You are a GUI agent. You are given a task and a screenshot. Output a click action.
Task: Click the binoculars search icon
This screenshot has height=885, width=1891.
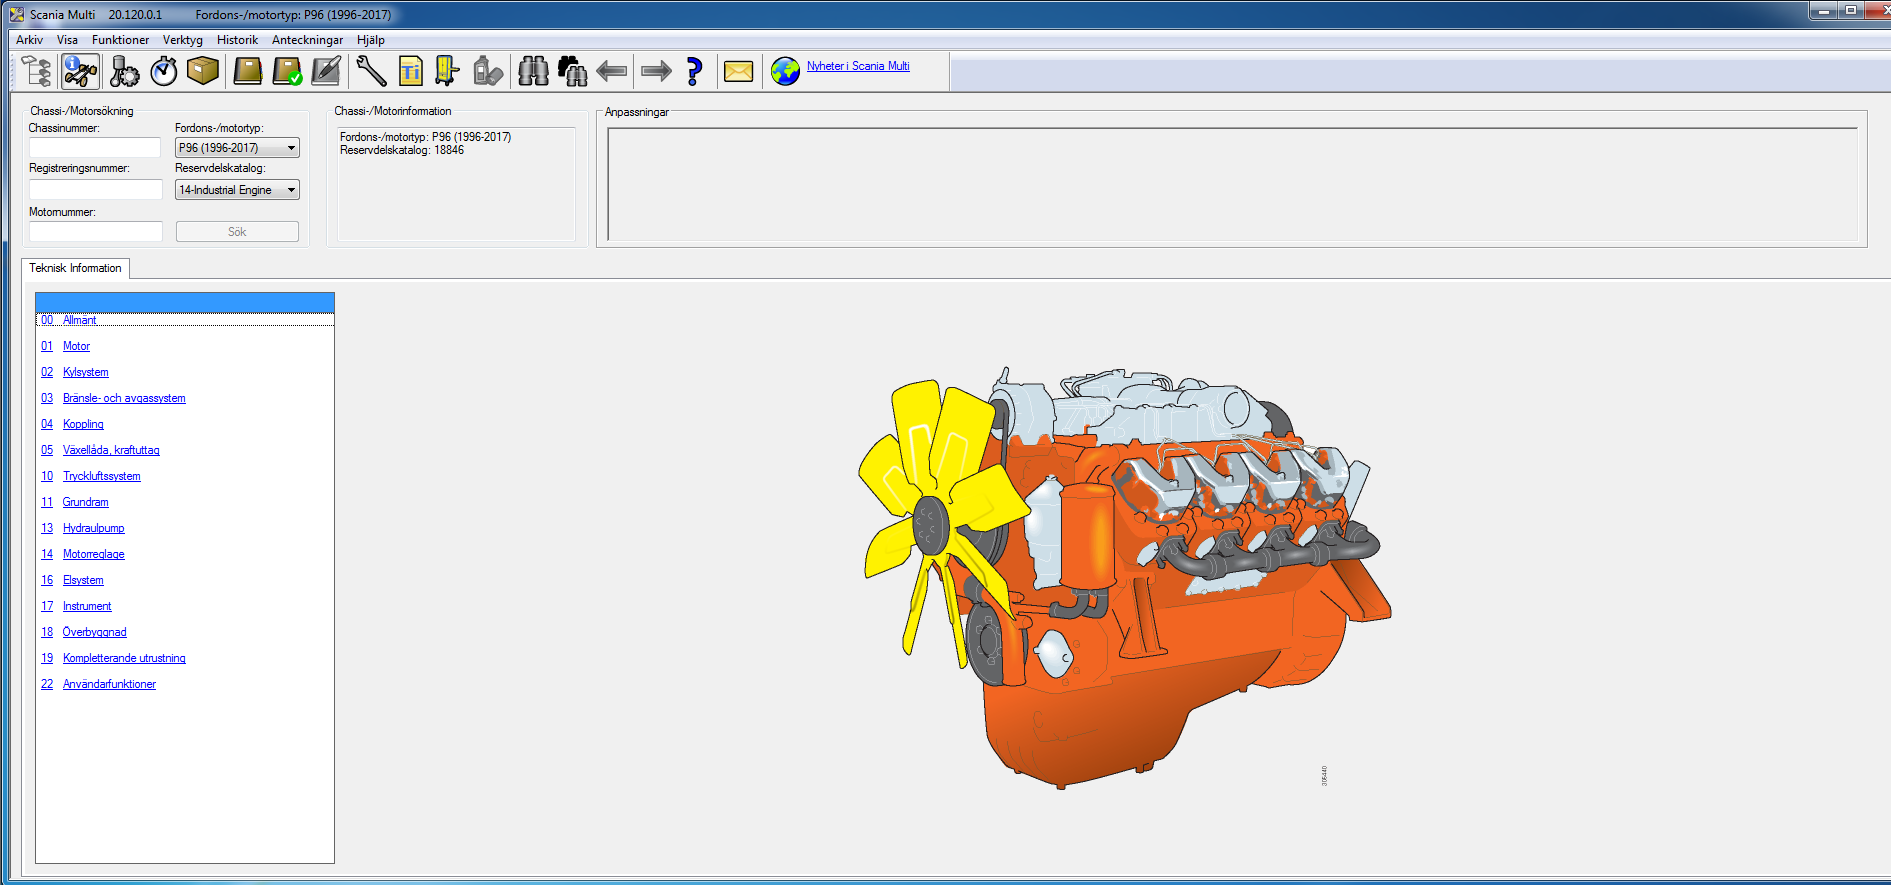click(533, 71)
